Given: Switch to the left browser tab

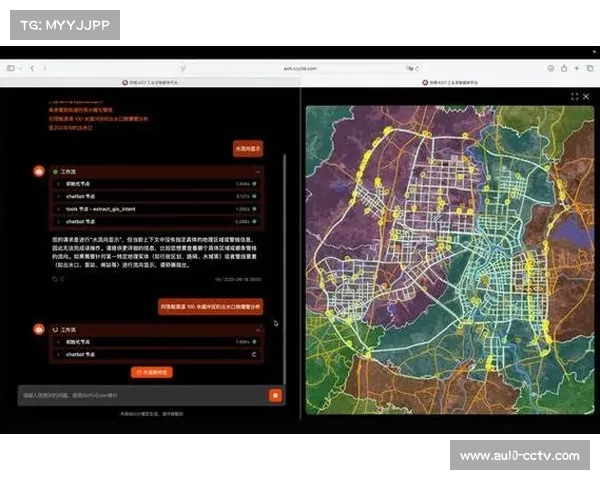Looking at the screenshot, I should pos(150,82).
